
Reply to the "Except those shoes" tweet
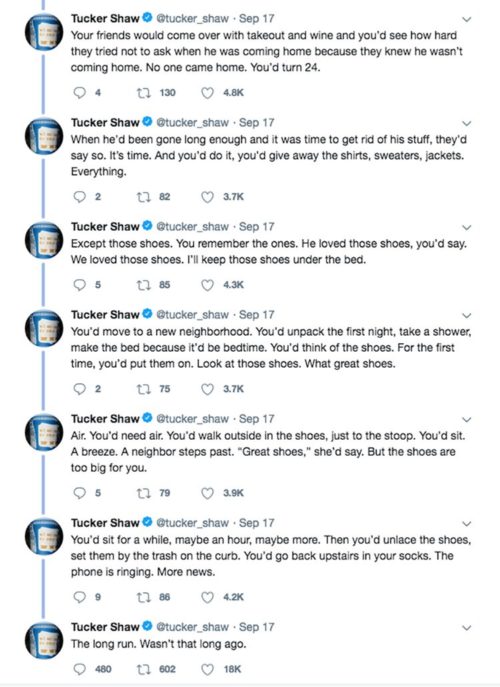pyautogui.click(x=79, y=285)
